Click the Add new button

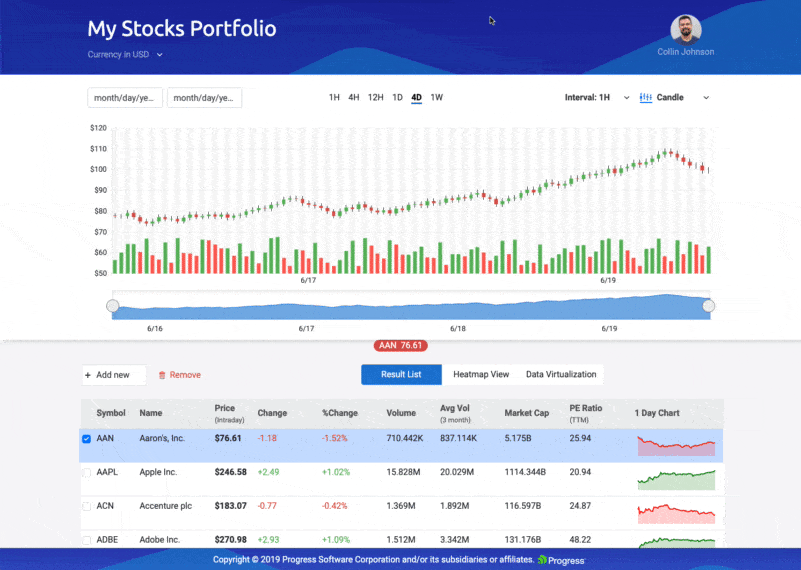coord(113,375)
